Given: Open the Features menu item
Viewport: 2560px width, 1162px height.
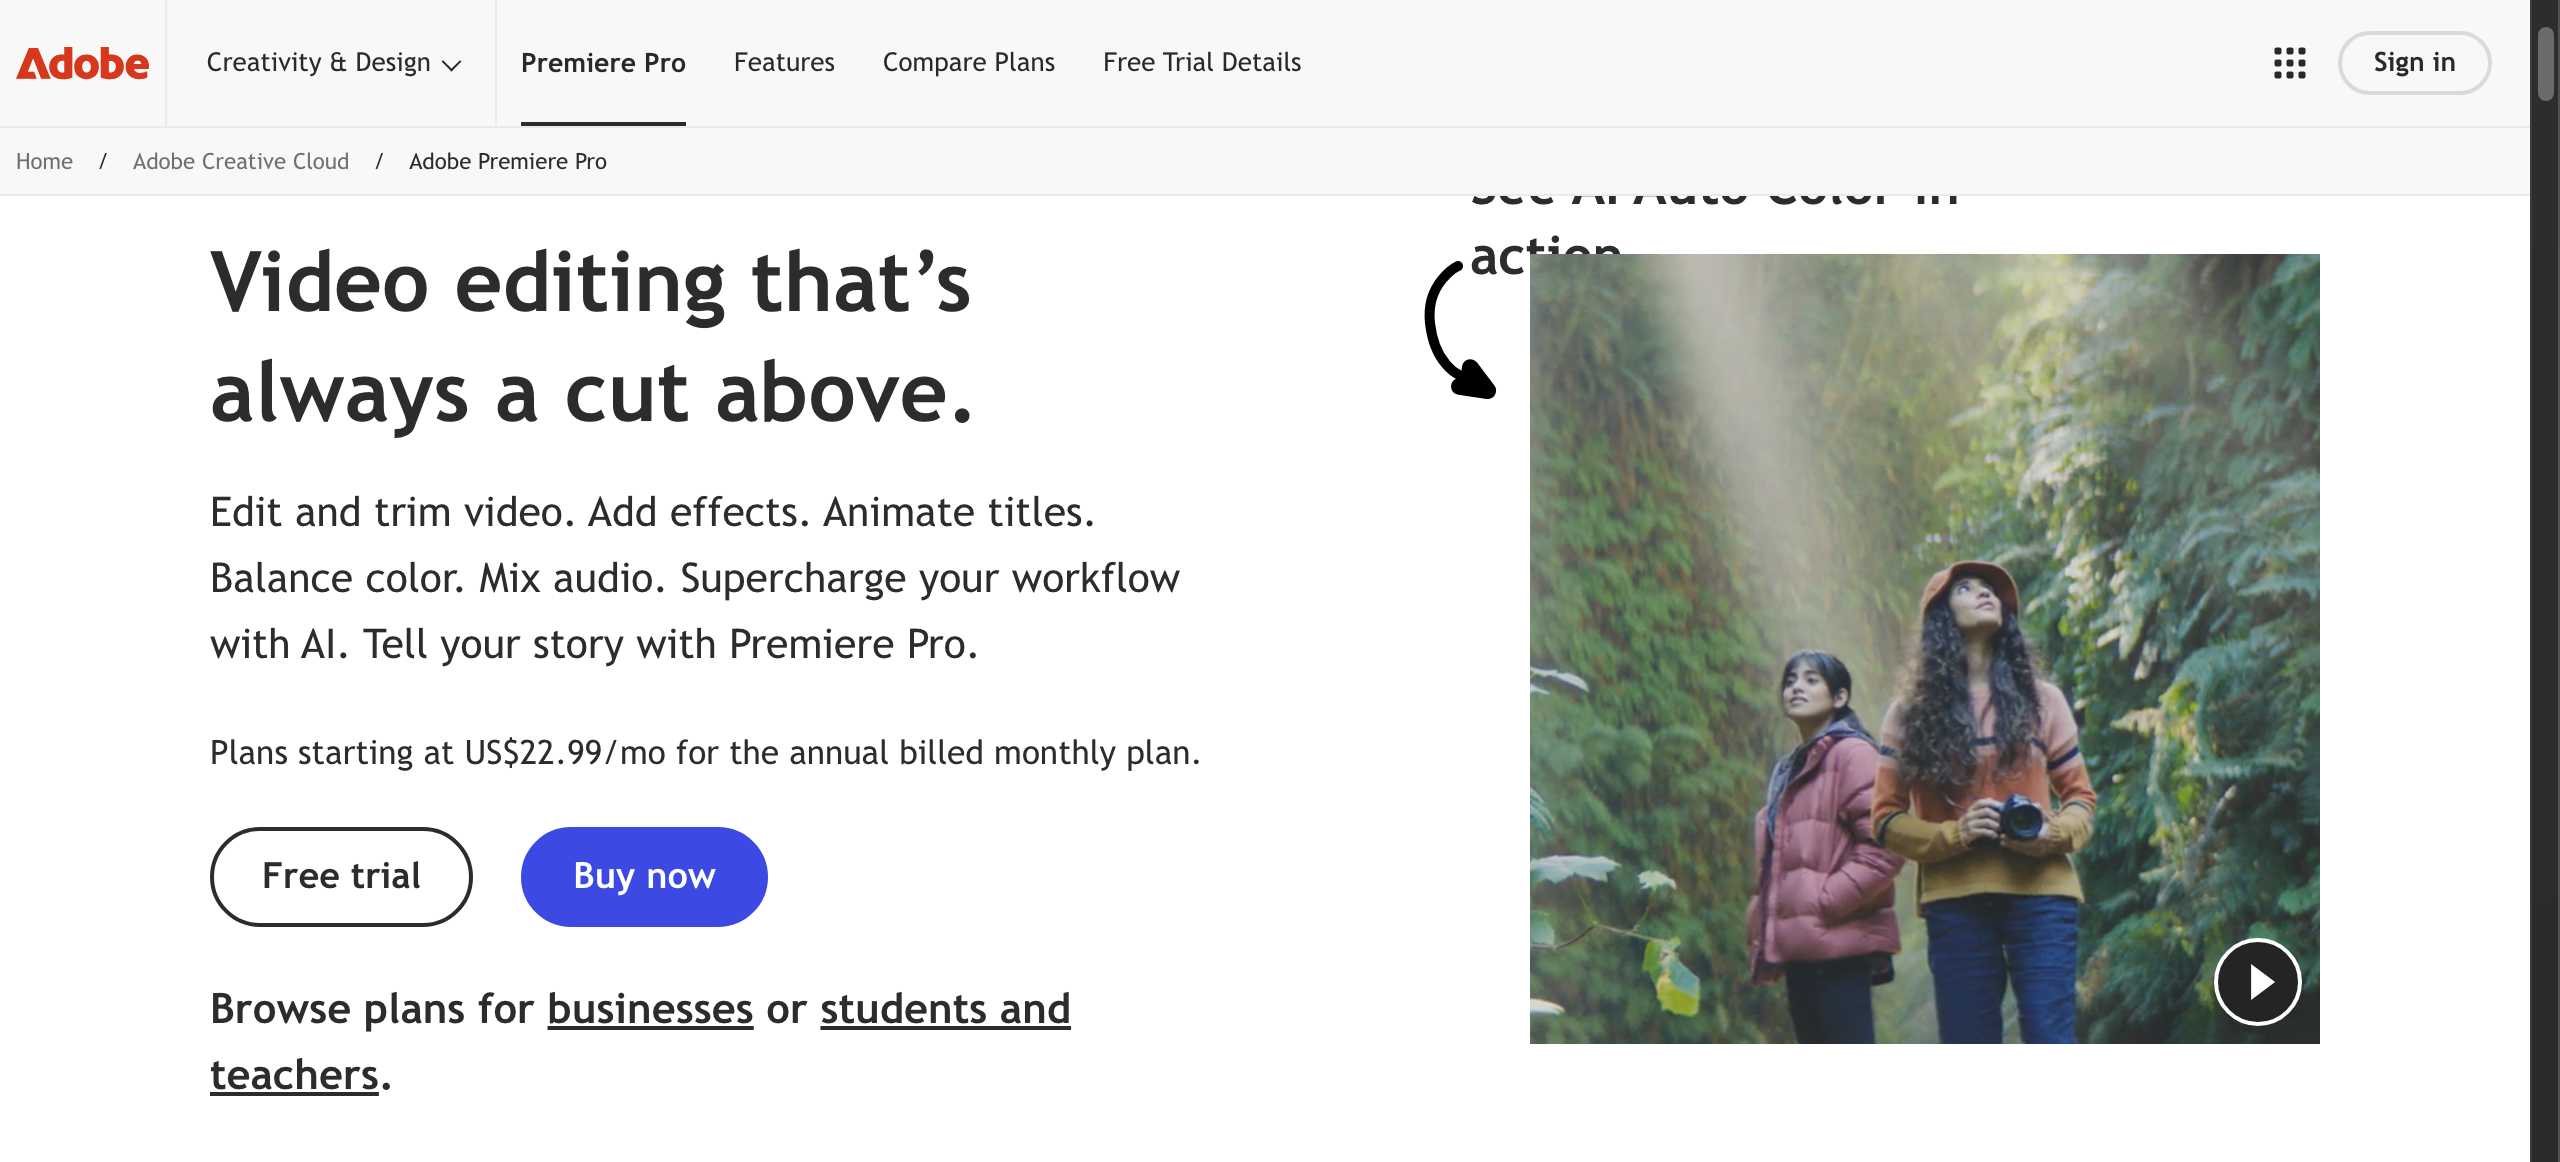Looking at the screenshot, I should coord(784,63).
